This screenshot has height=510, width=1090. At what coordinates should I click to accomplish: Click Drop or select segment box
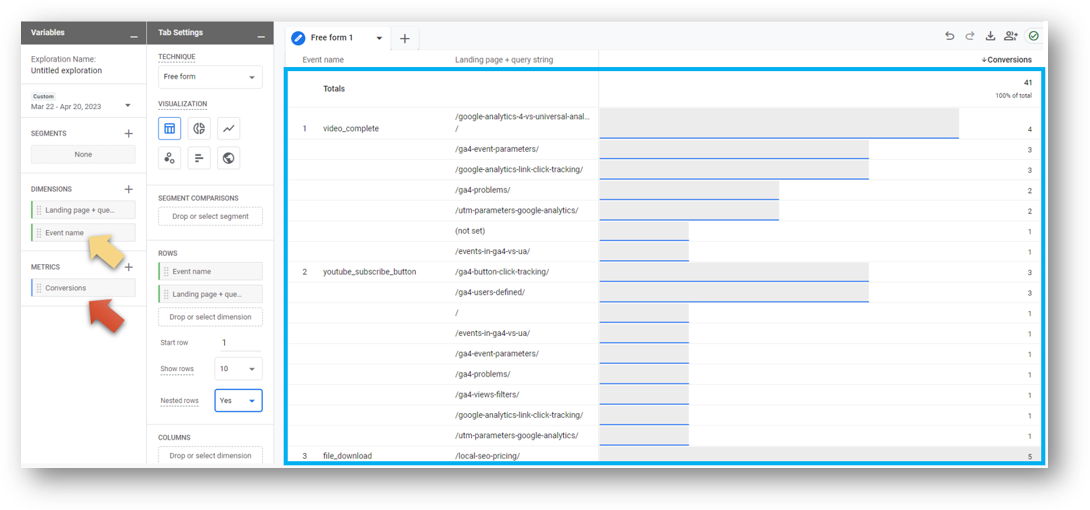click(211, 217)
